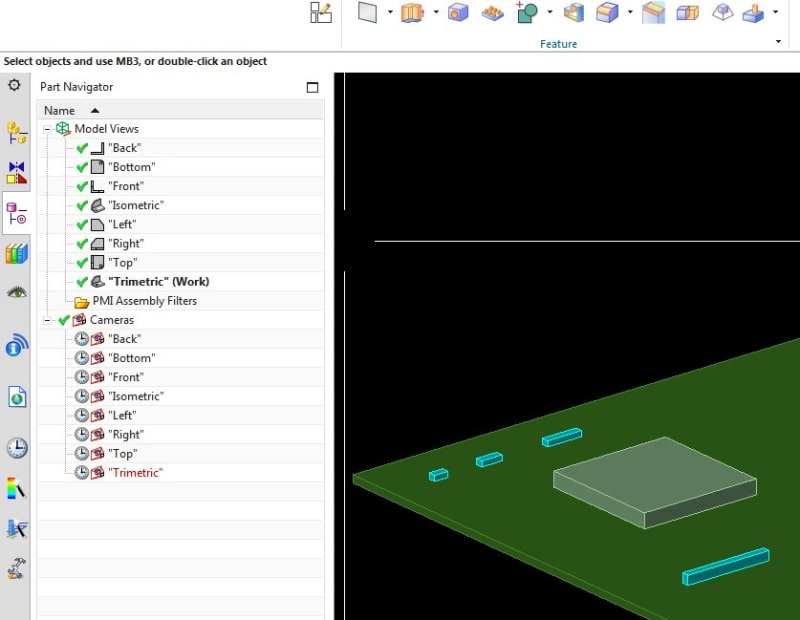The width and height of the screenshot is (800, 620).
Task: Open the Reuse Library books icon
Action: [x=17, y=253]
